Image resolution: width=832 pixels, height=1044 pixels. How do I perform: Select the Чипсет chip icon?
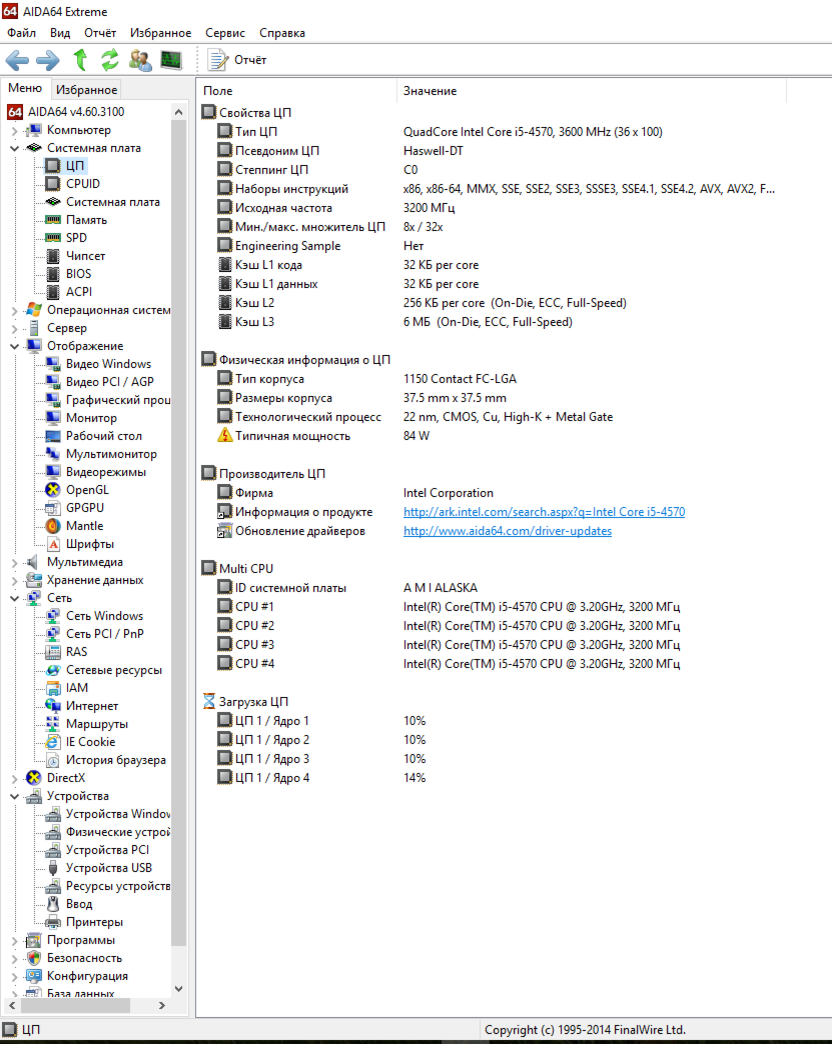[53, 256]
